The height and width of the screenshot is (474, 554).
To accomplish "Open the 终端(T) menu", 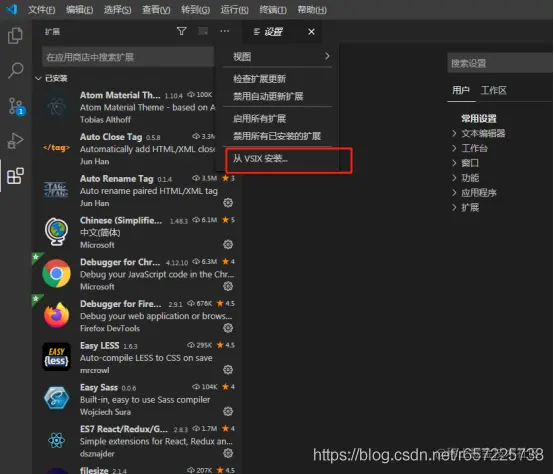I will [273, 10].
